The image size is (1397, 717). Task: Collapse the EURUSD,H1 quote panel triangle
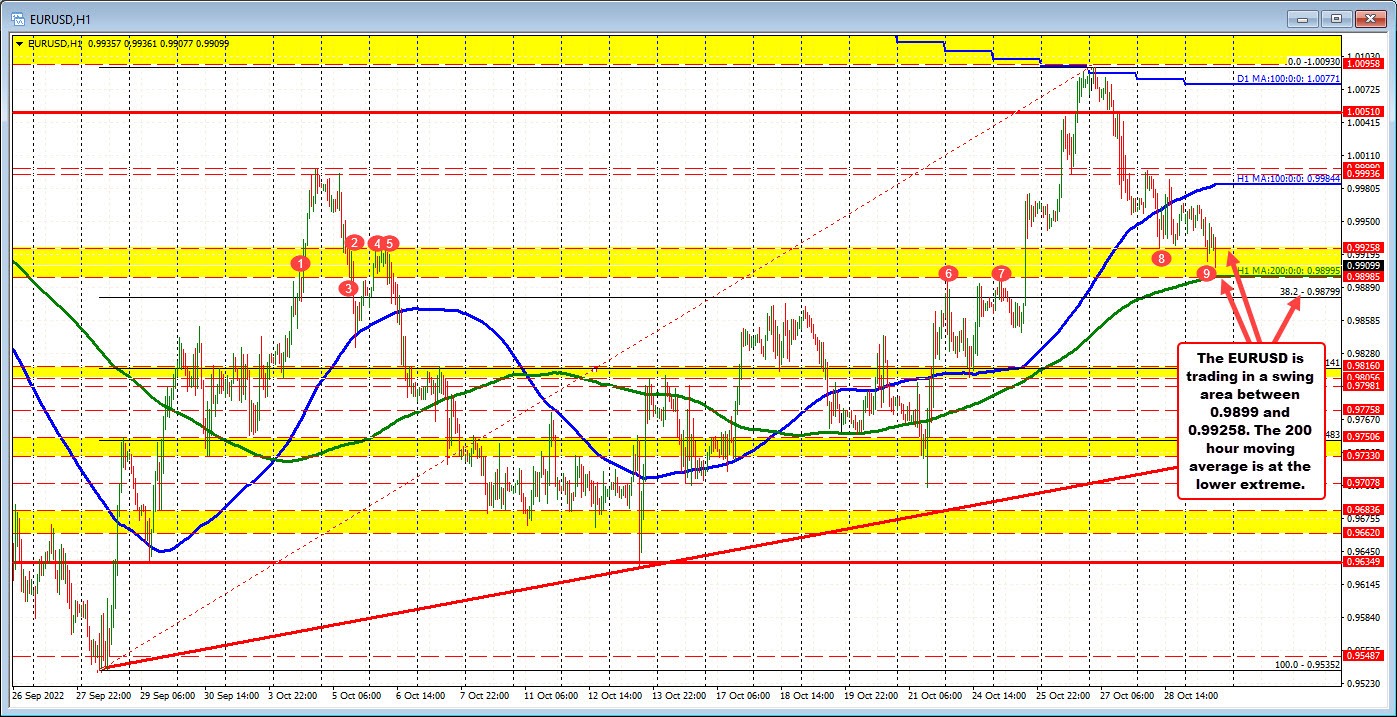click(19, 44)
